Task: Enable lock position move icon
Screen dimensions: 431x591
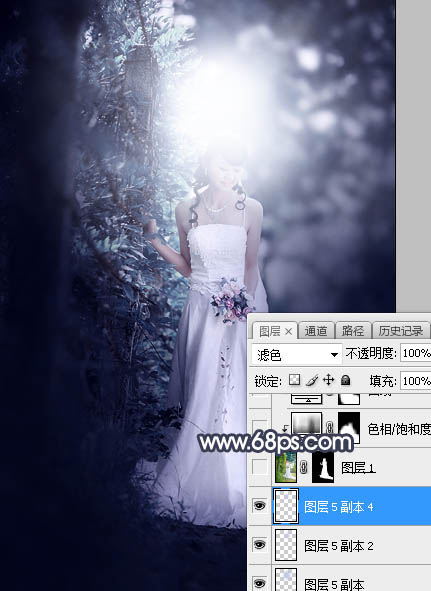Action: tap(329, 380)
